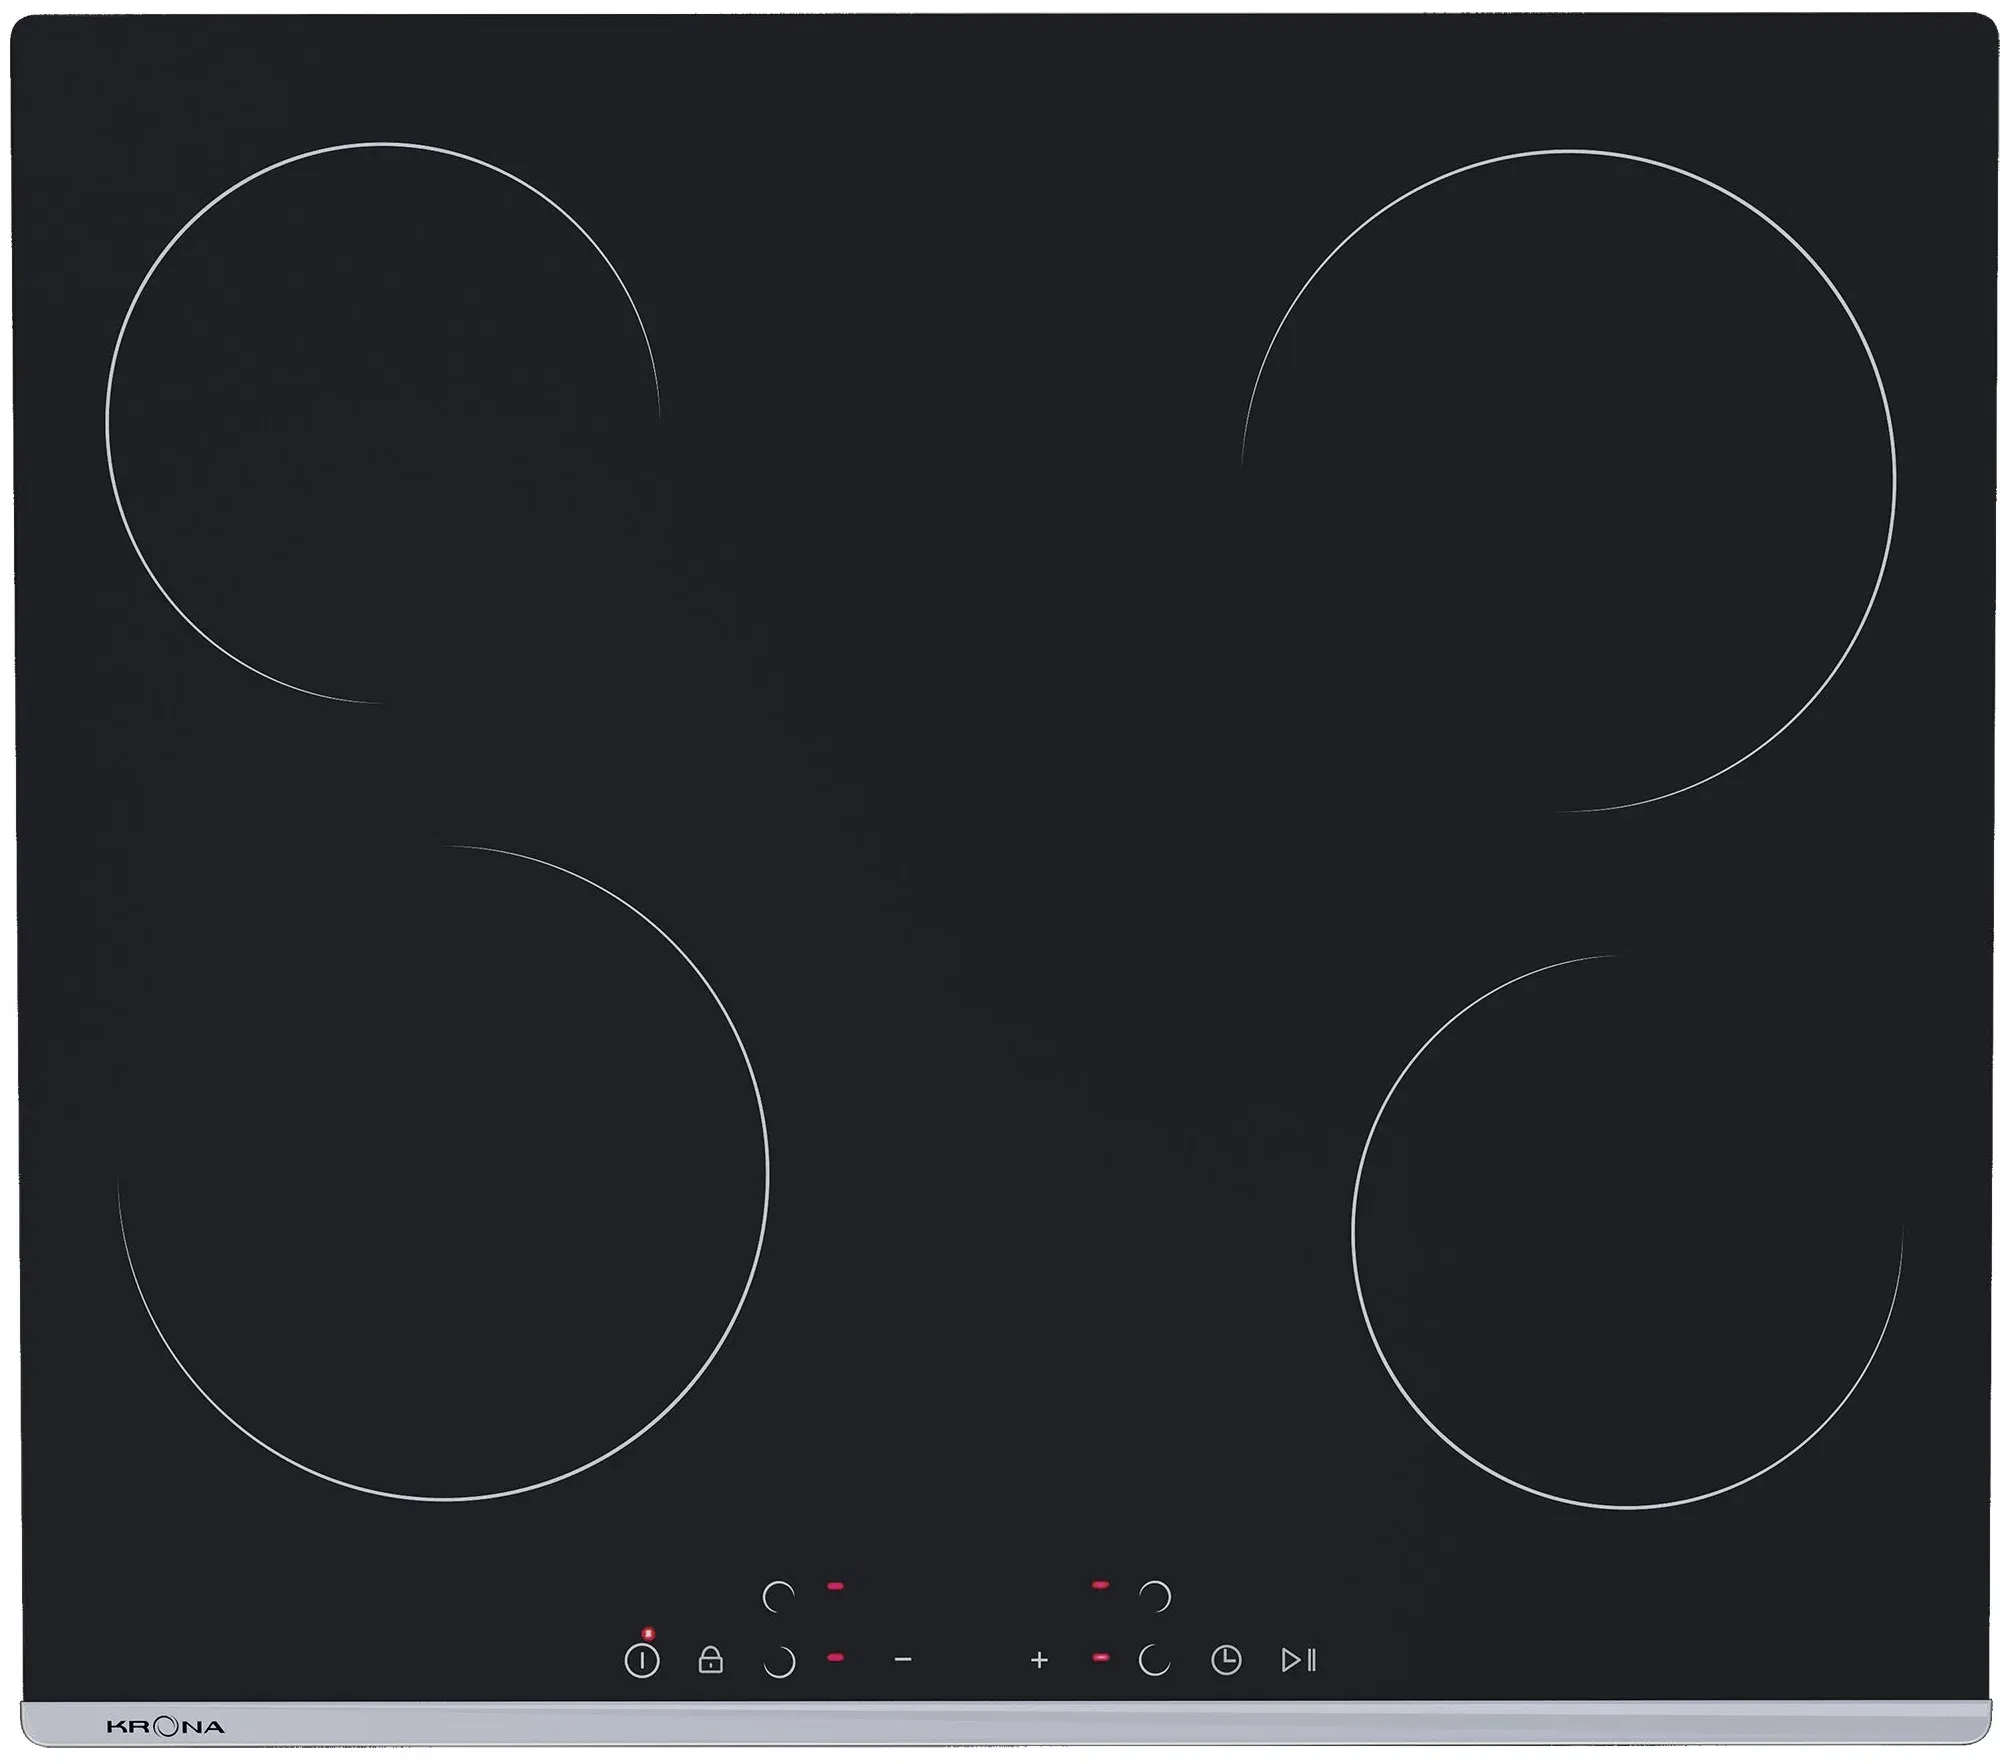Touch the front-right cooking zone circle

click(1627, 1232)
